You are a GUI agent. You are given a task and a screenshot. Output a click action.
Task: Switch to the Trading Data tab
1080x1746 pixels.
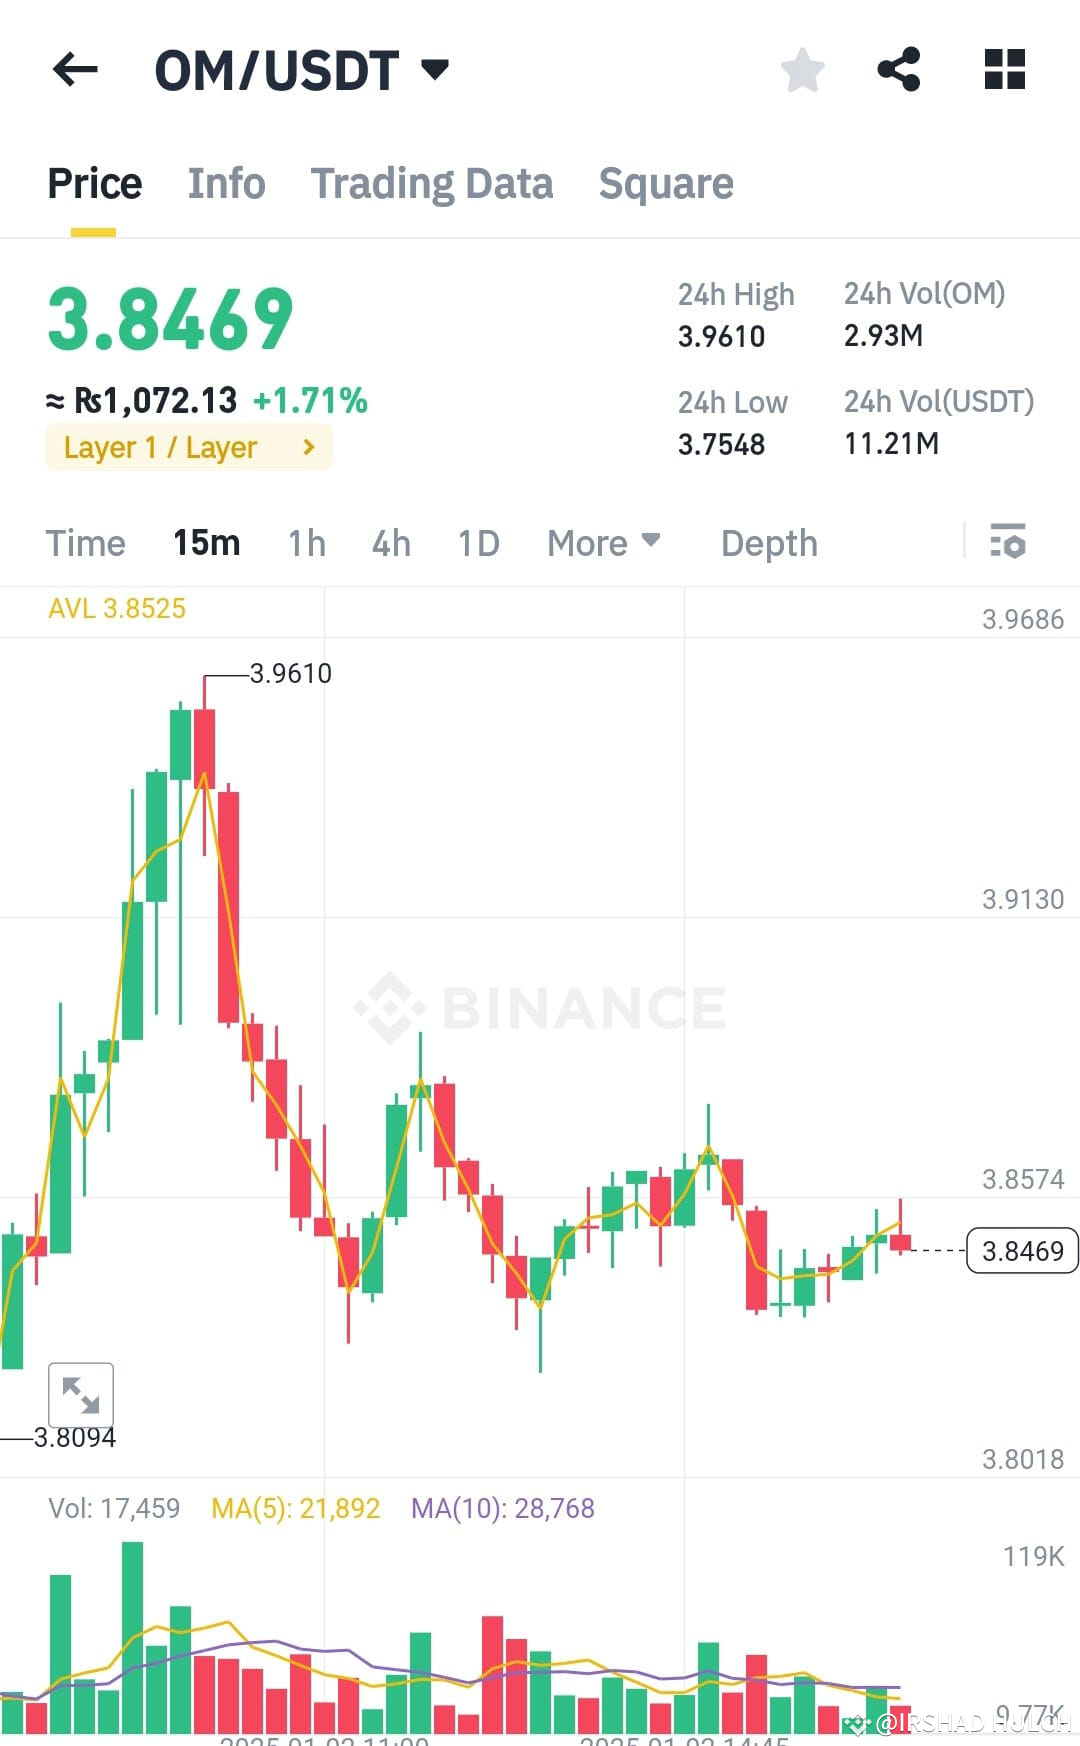point(432,183)
